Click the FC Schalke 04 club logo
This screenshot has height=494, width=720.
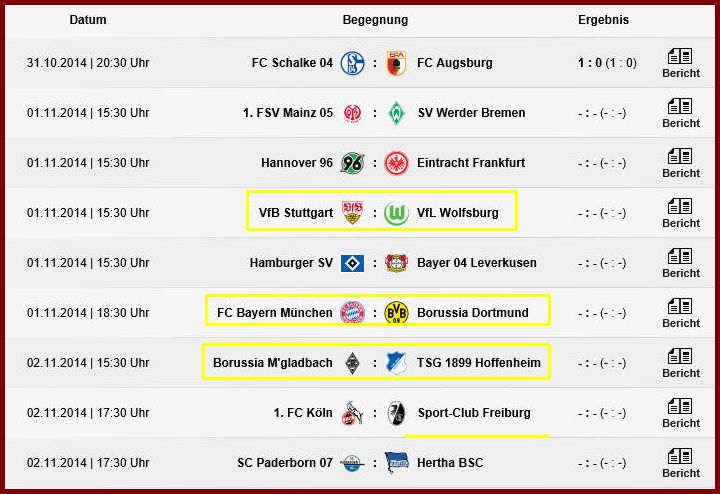pyautogui.click(x=352, y=63)
